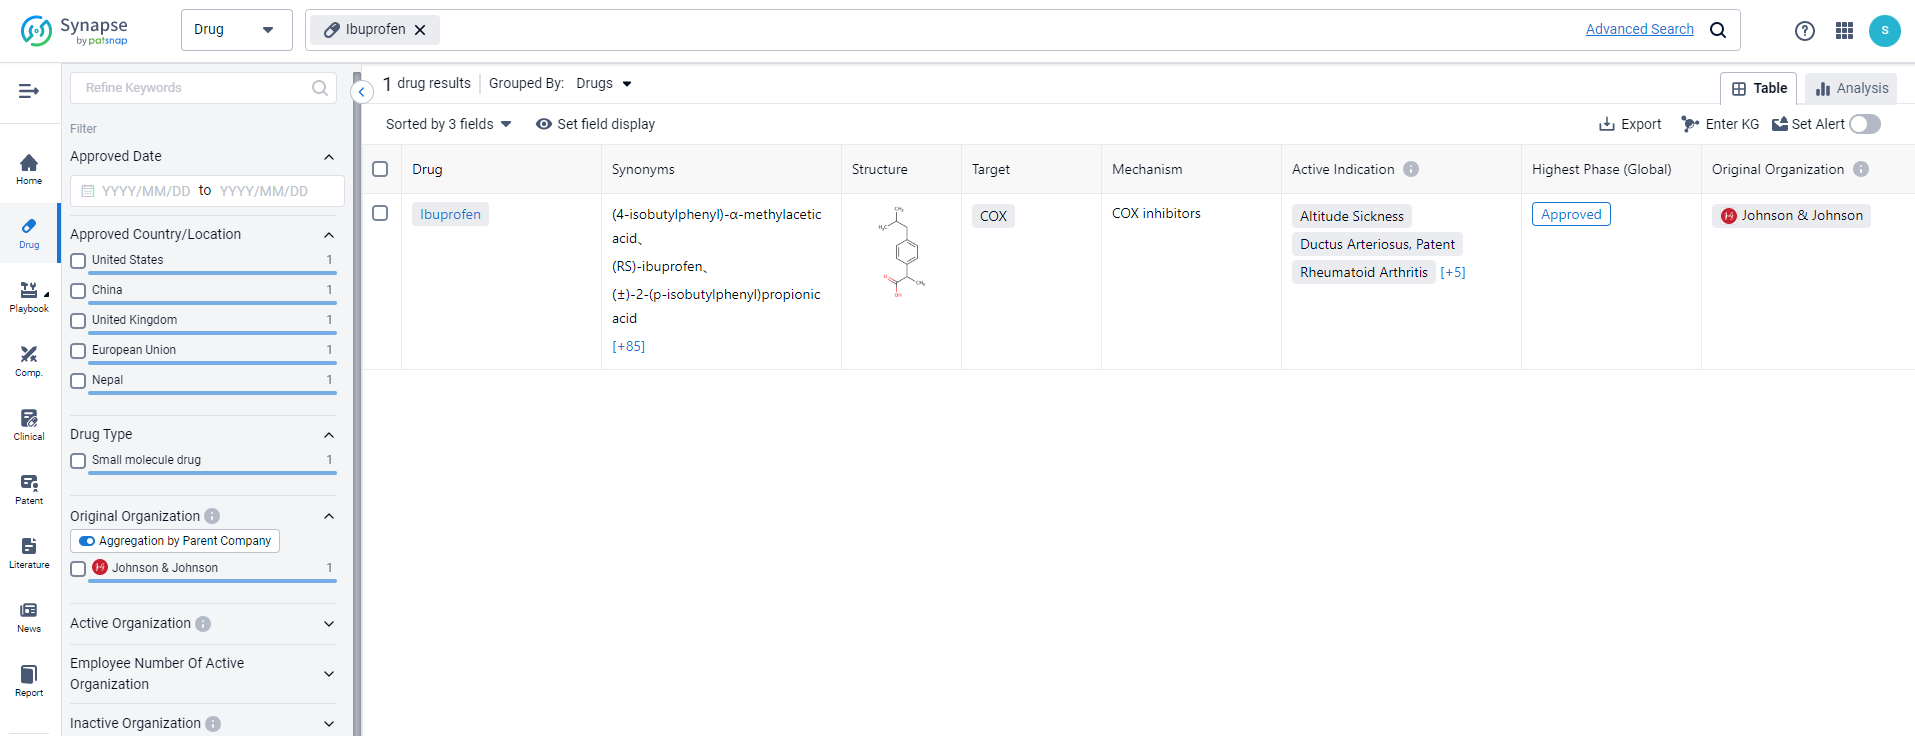Check the United States filter checkbox
Screen dimensions: 1915x736
78,261
